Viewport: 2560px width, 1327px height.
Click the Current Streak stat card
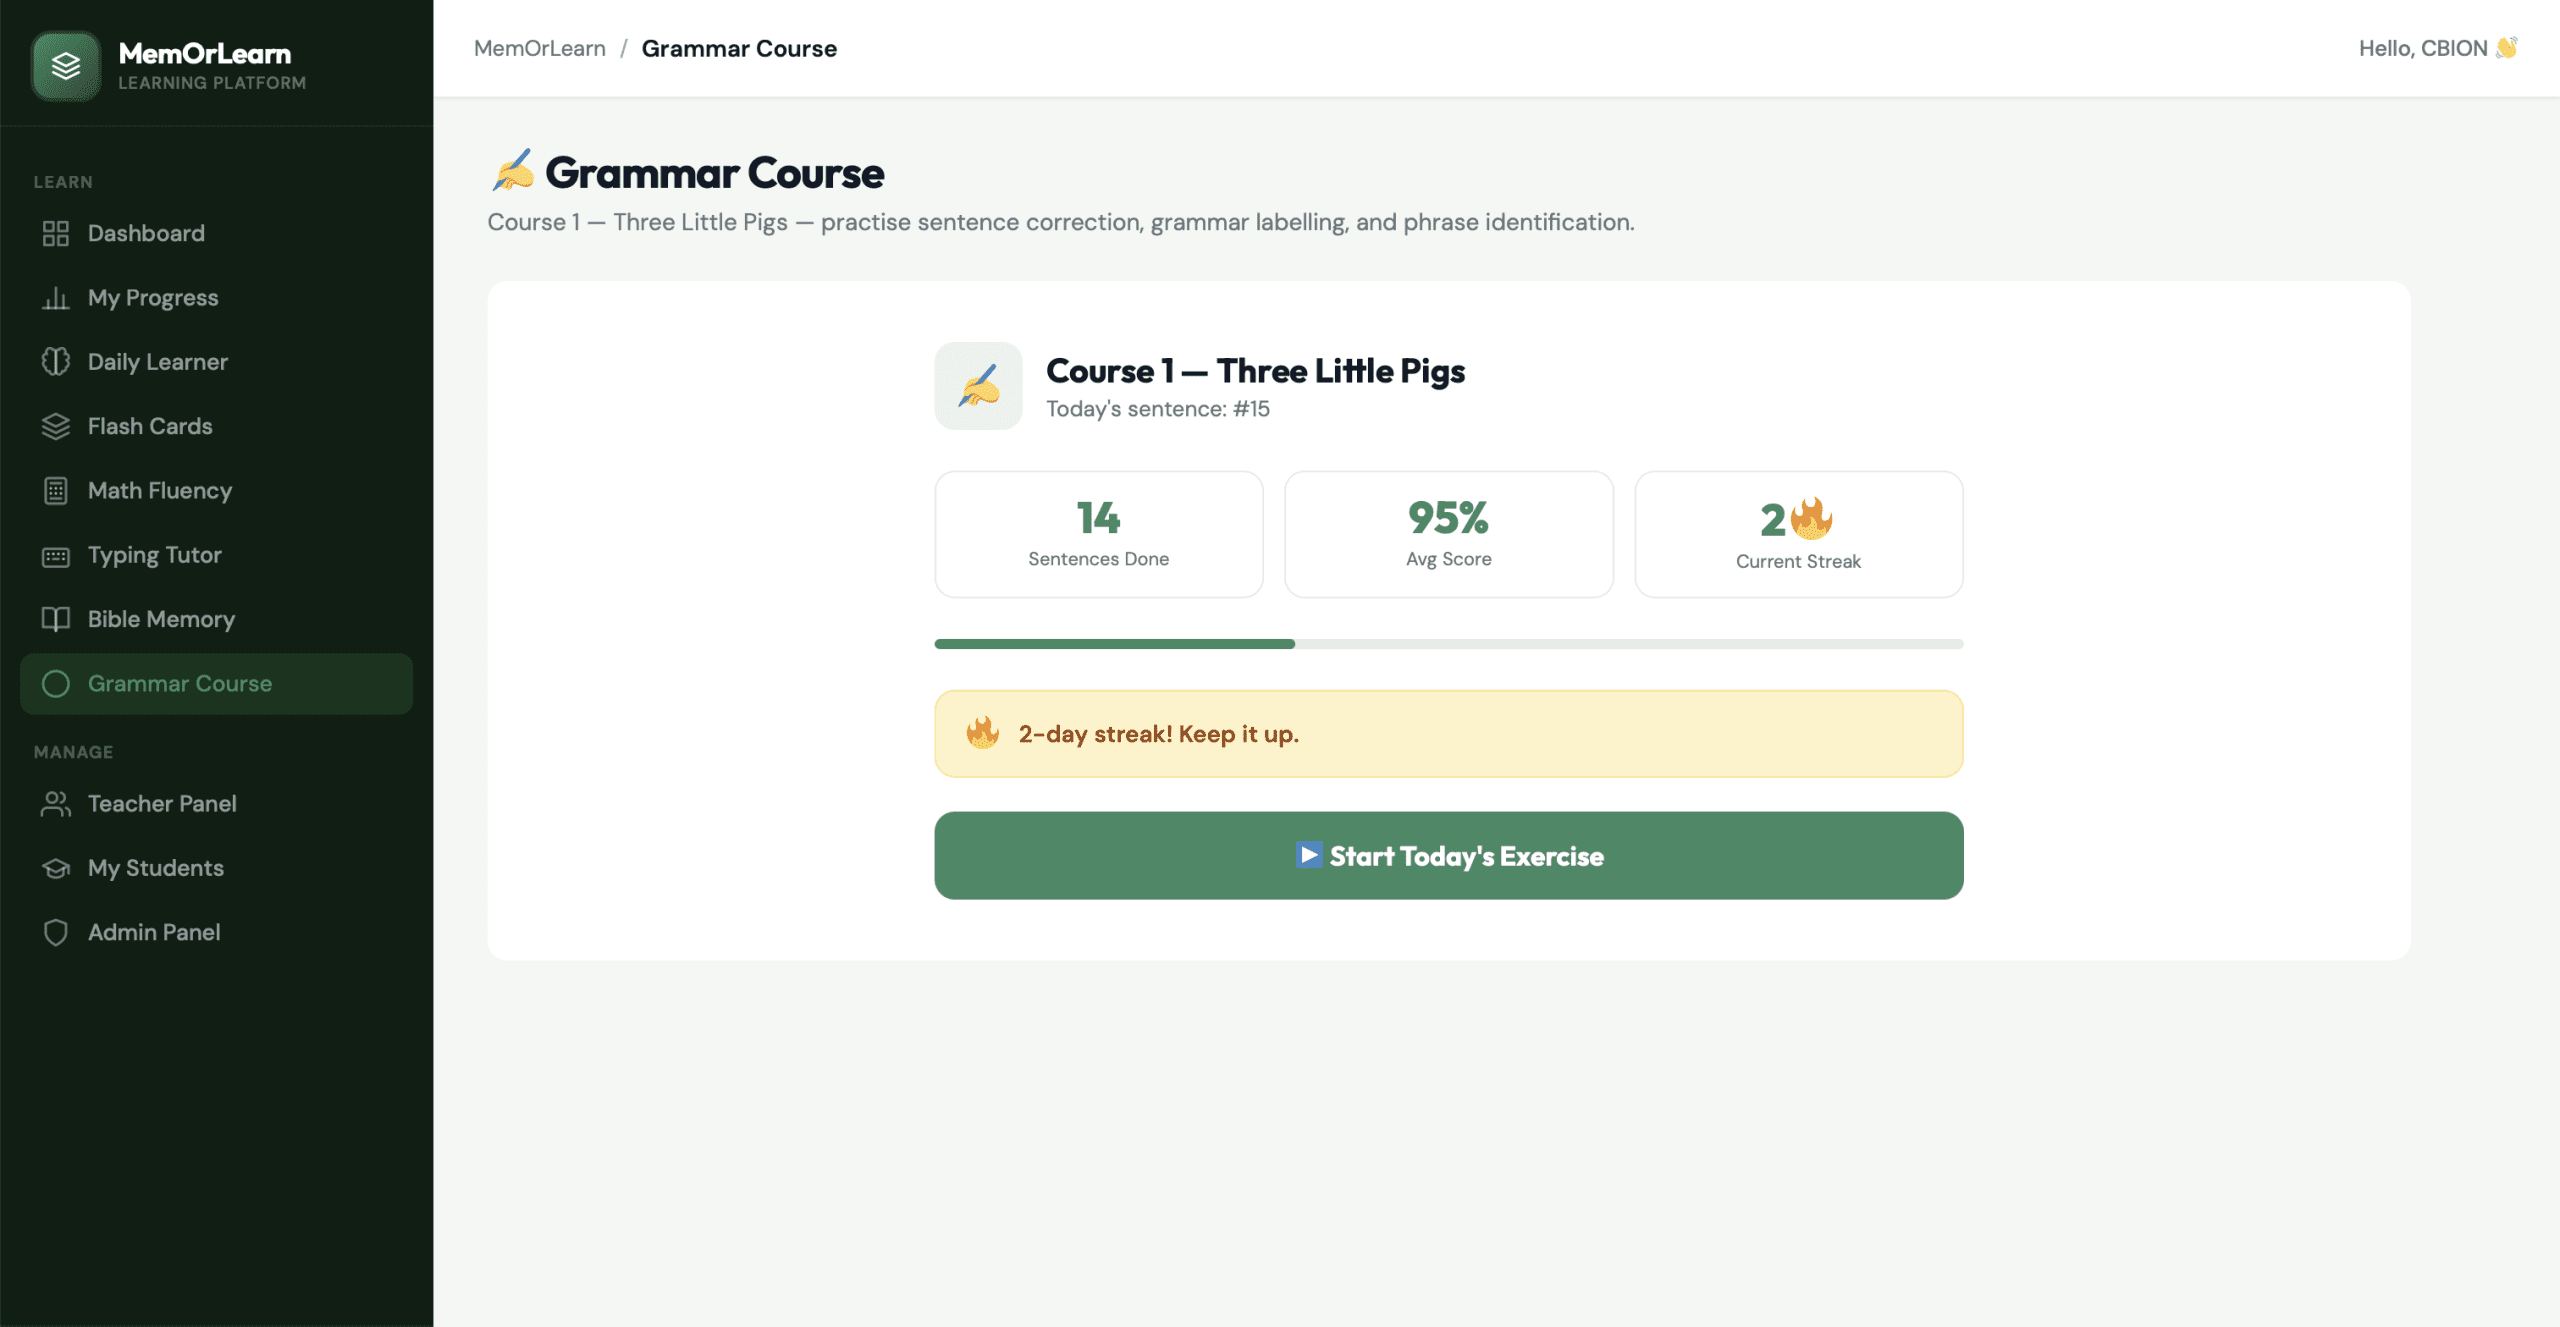click(x=1798, y=534)
